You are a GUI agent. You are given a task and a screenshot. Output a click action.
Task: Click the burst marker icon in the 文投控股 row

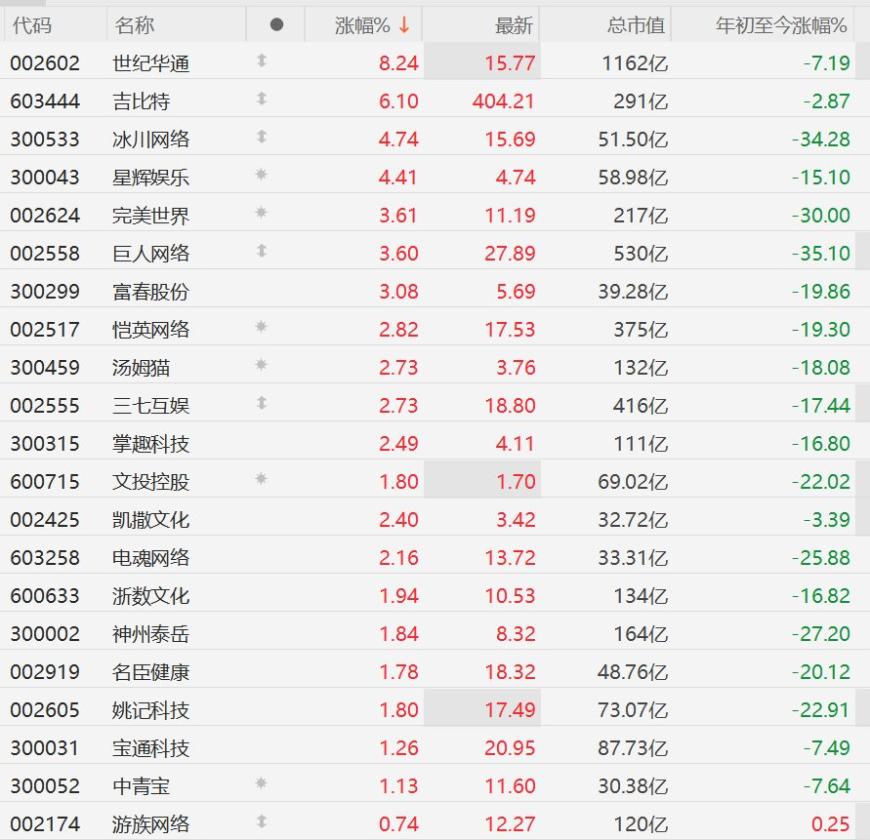(x=261, y=479)
